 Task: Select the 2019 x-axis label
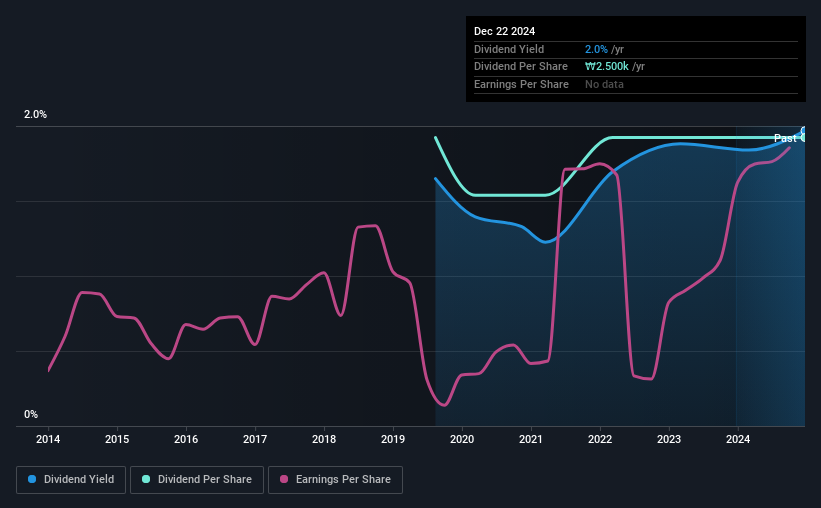(x=393, y=439)
